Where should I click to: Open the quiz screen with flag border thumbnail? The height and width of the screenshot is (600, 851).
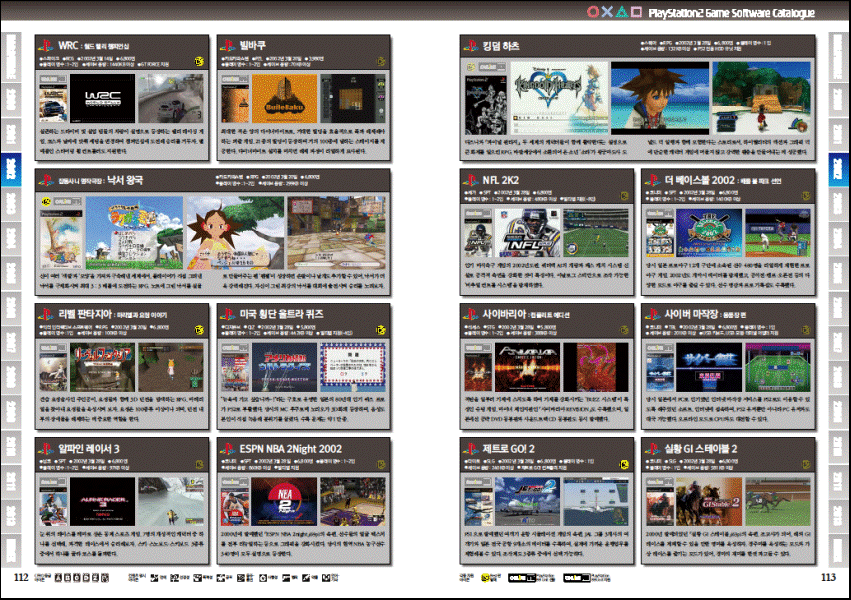tap(353, 367)
